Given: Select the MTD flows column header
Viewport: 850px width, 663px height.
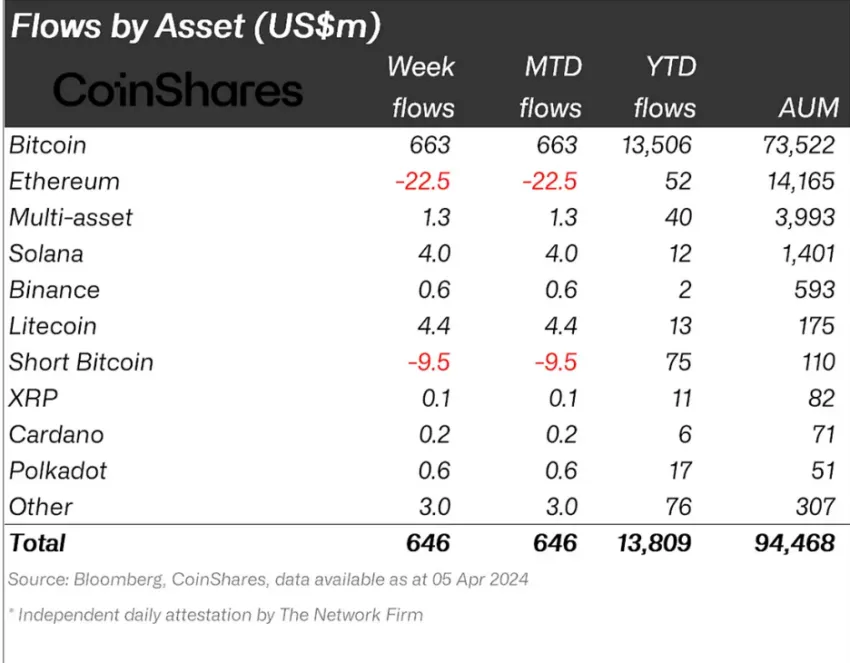Looking at the screenshot, I should tap(550, 87).
